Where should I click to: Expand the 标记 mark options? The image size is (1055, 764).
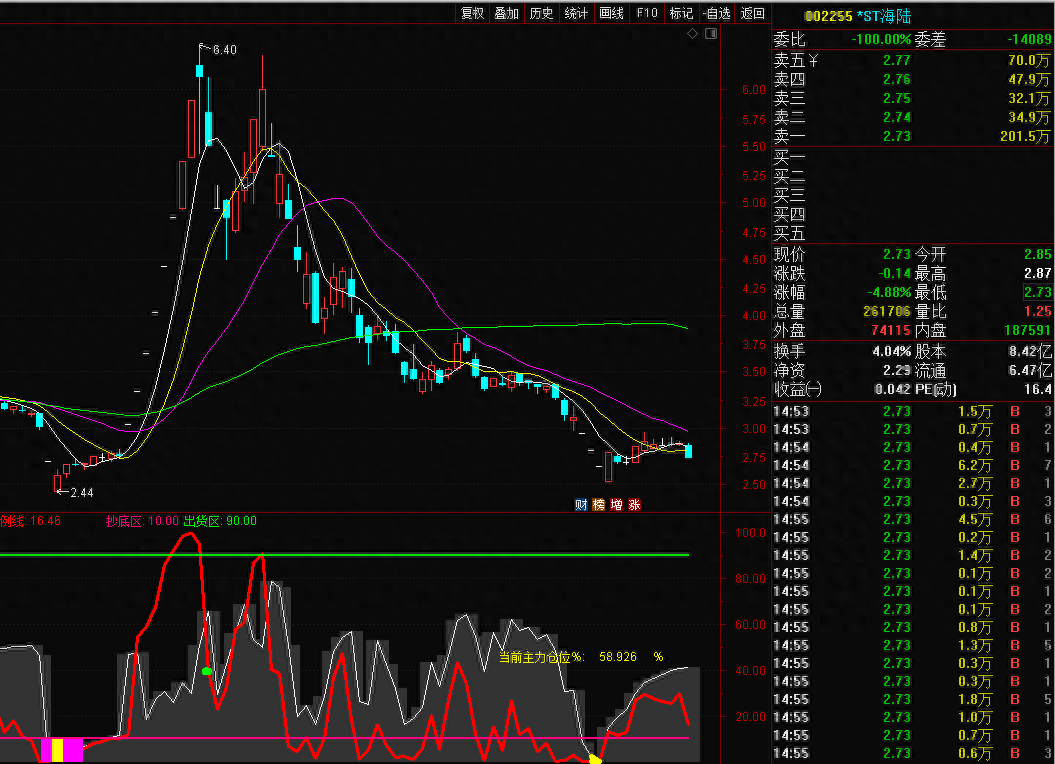[x=681, y=13]
